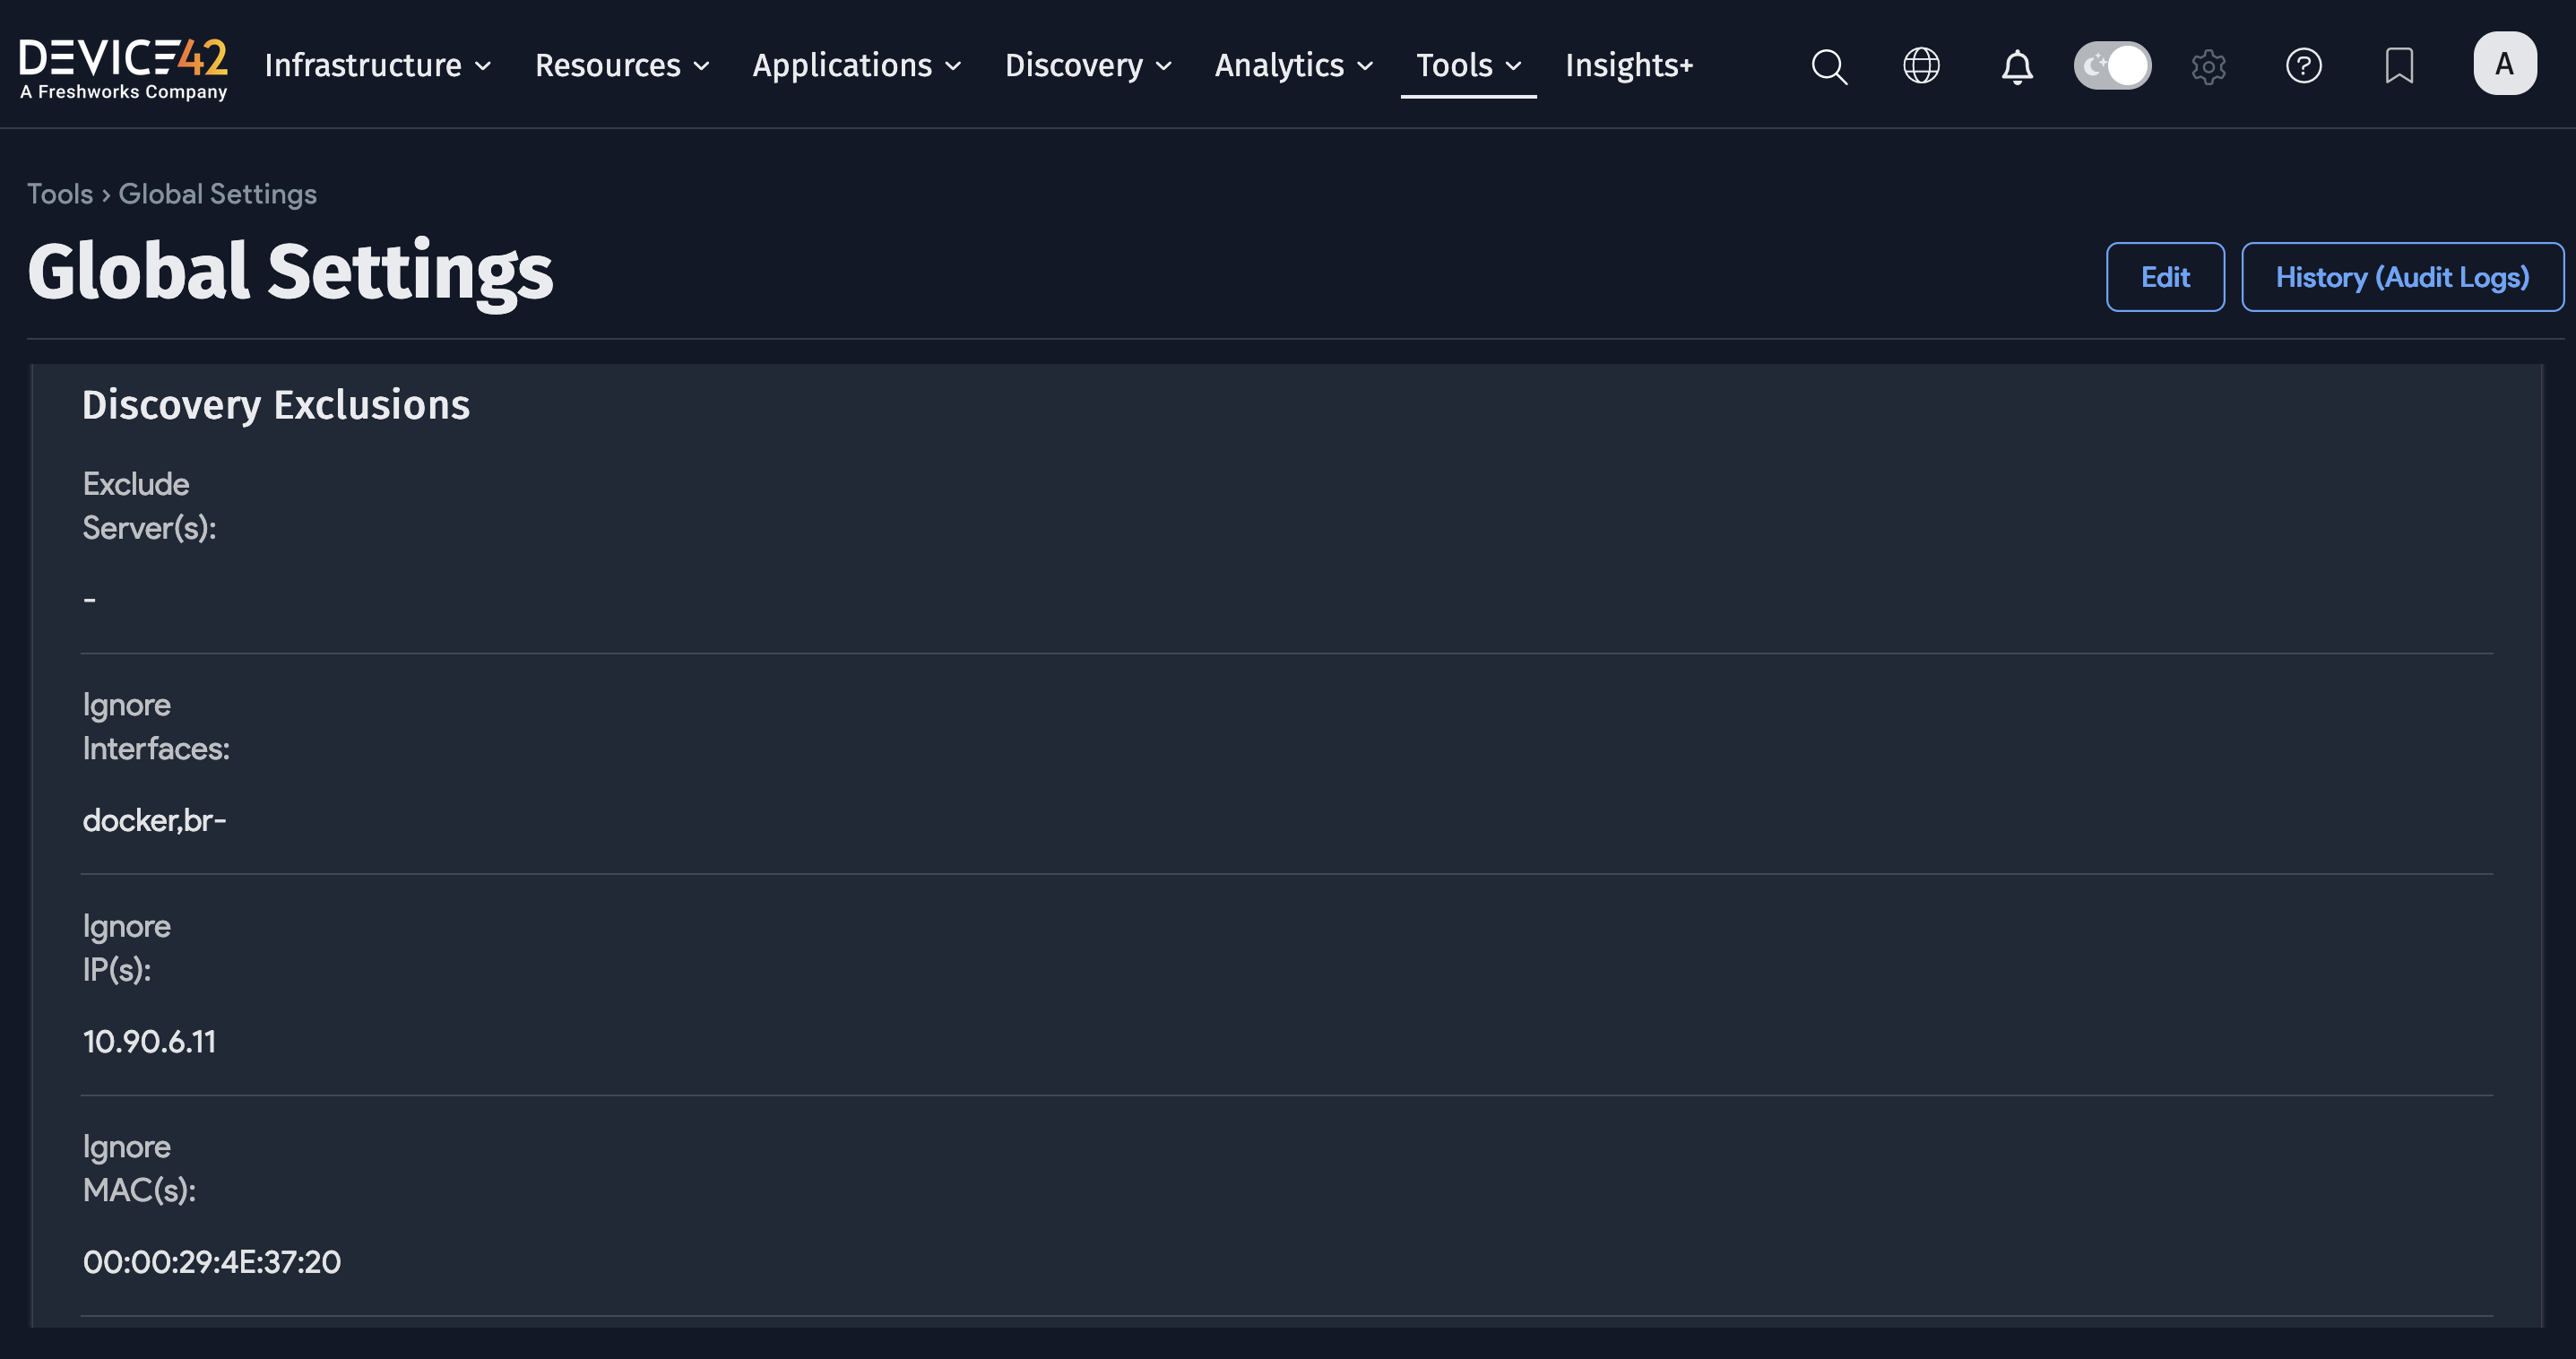Open the settings gear icon
Image resolution: width=2576 pixels, height=1359 pixels.
point(2208,67)
